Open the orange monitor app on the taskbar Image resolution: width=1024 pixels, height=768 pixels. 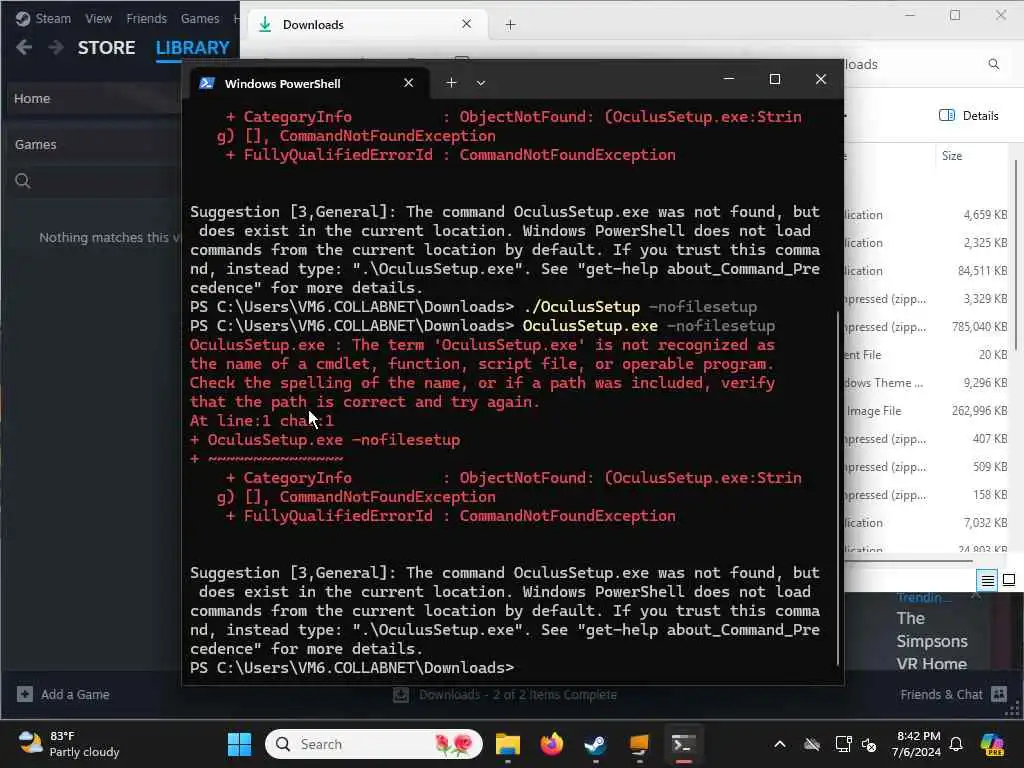(x=639, y=744)
